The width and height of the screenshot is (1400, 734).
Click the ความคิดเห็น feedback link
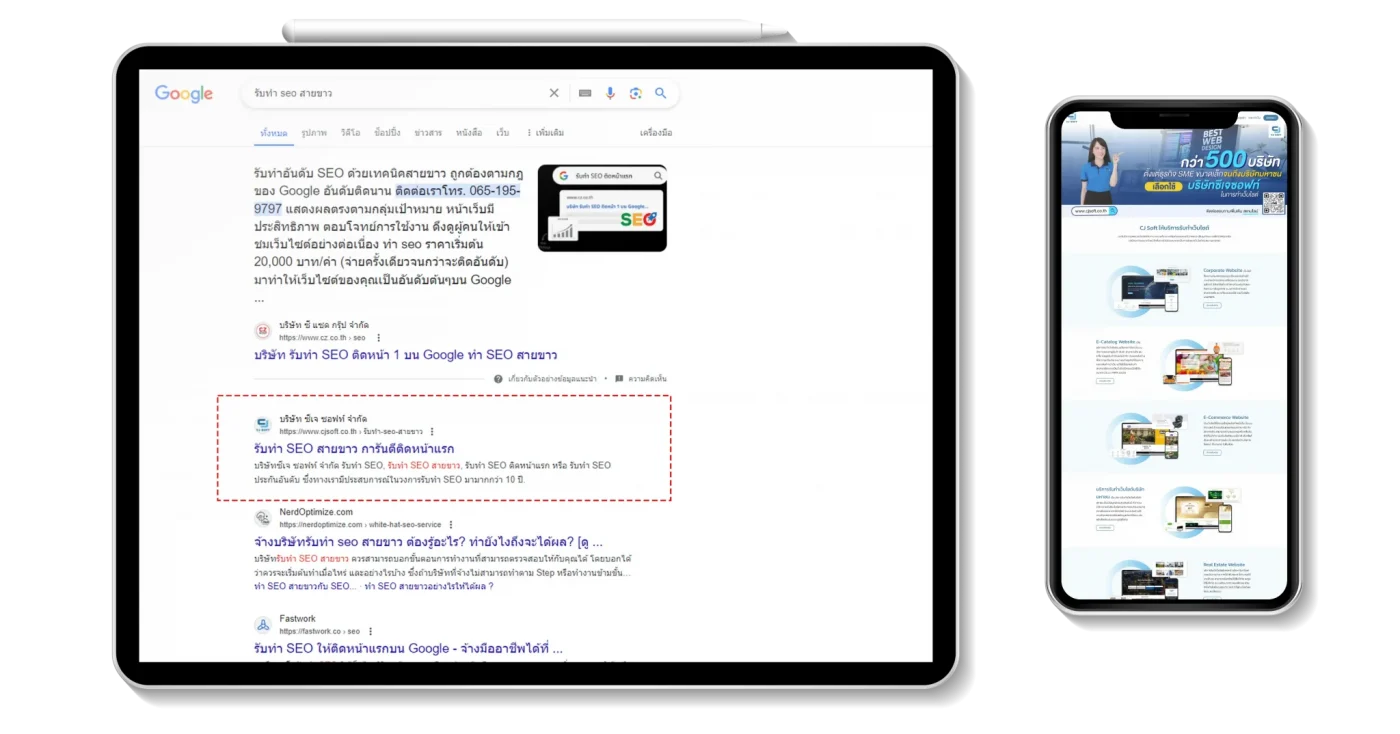point(647,379)
